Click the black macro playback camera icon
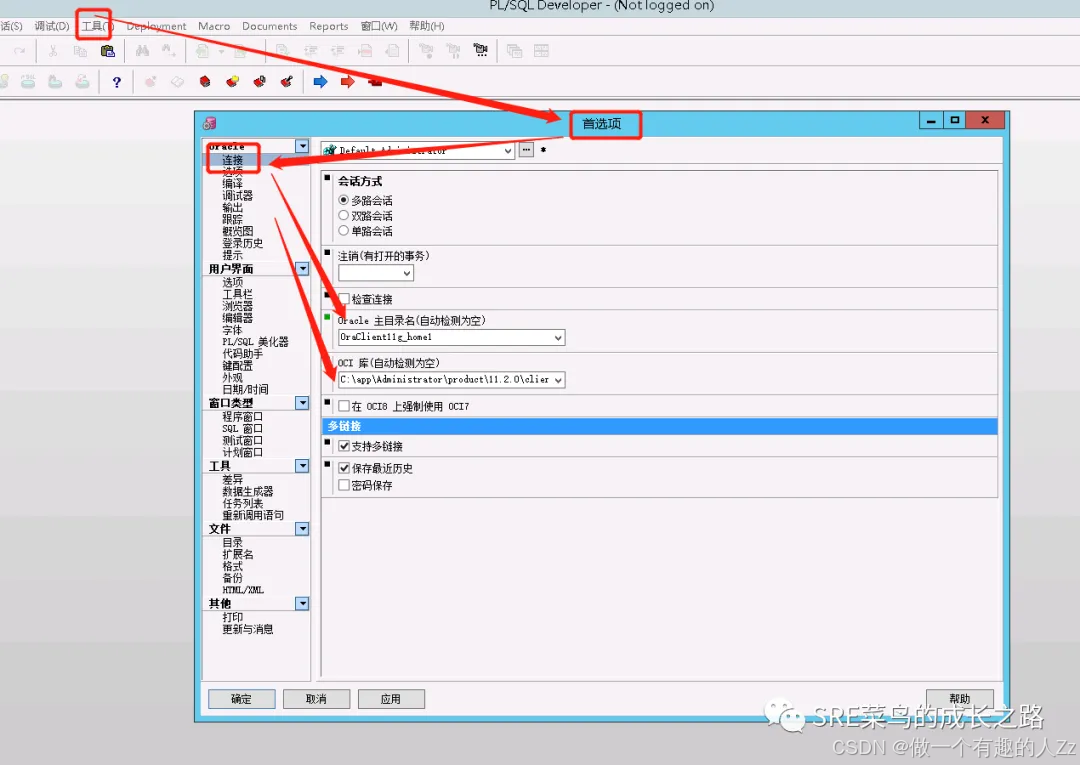The height and width of the screenshot is (765, 1080). 481,50
